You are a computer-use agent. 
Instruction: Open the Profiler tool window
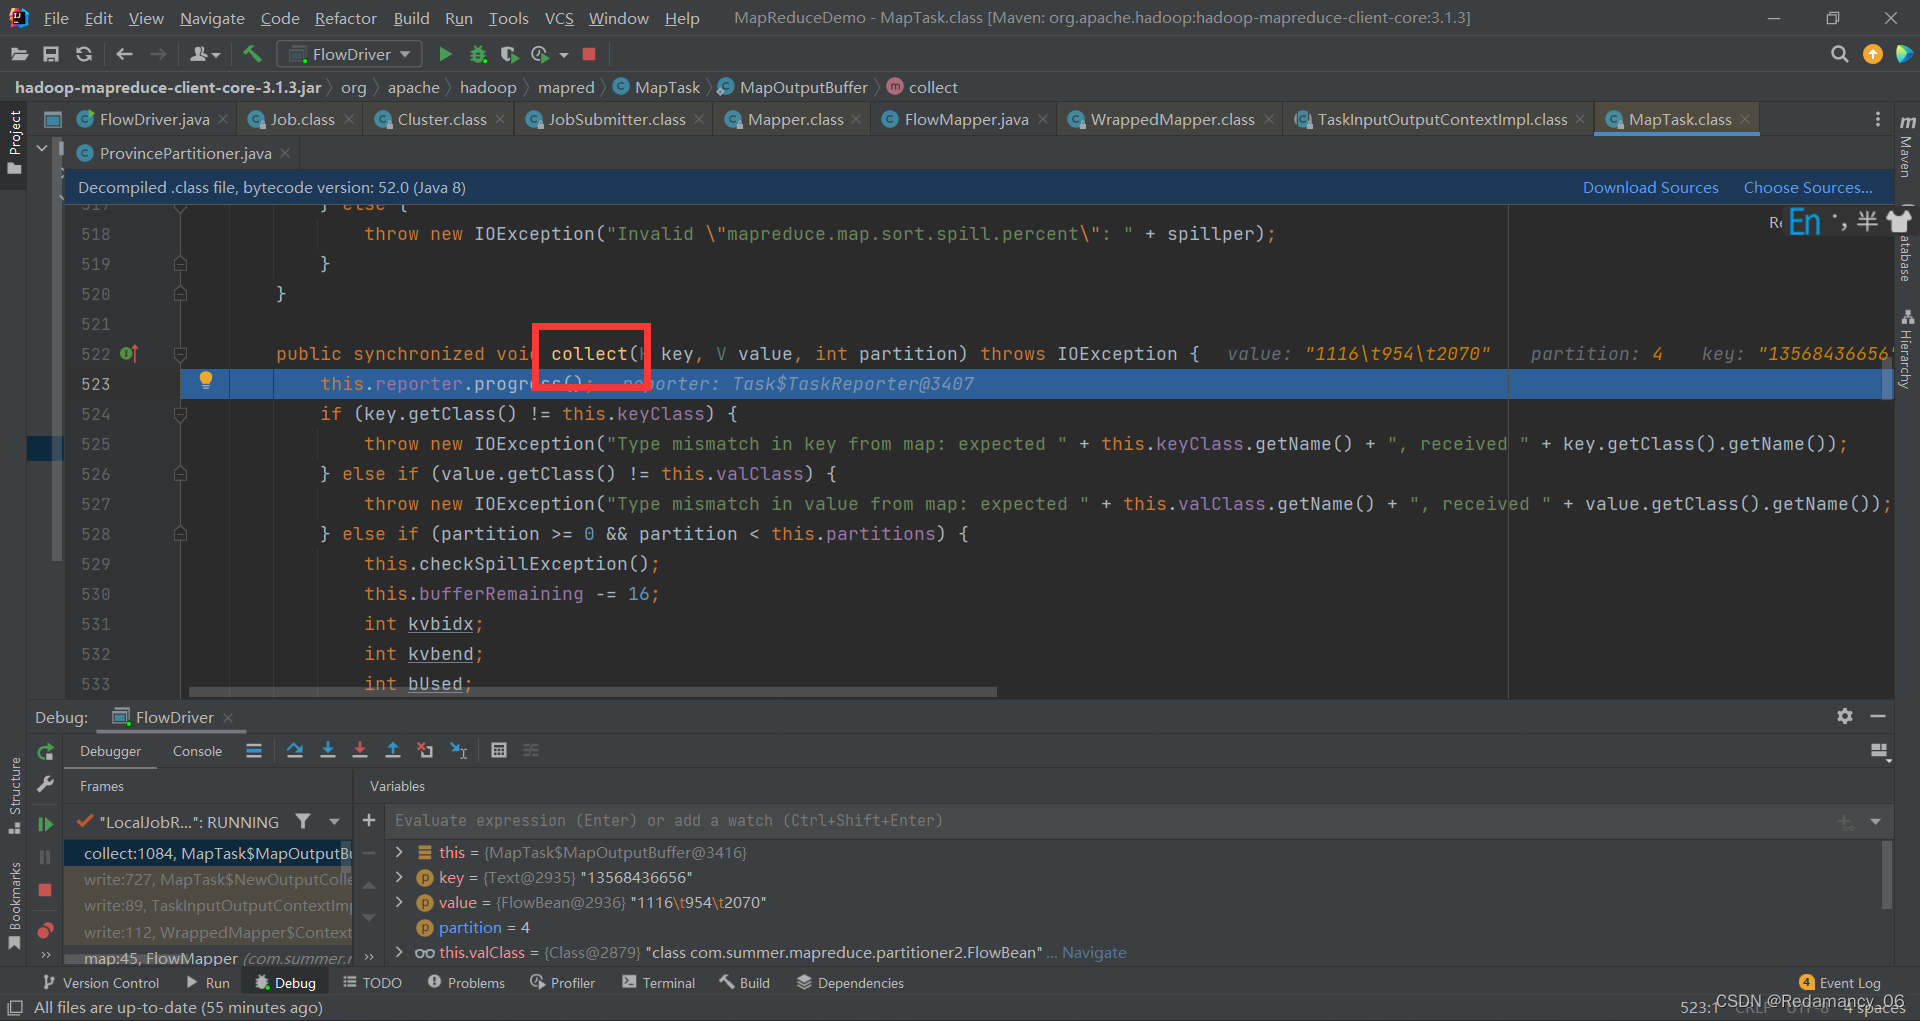pyautogui.click(x=563, y=983)
